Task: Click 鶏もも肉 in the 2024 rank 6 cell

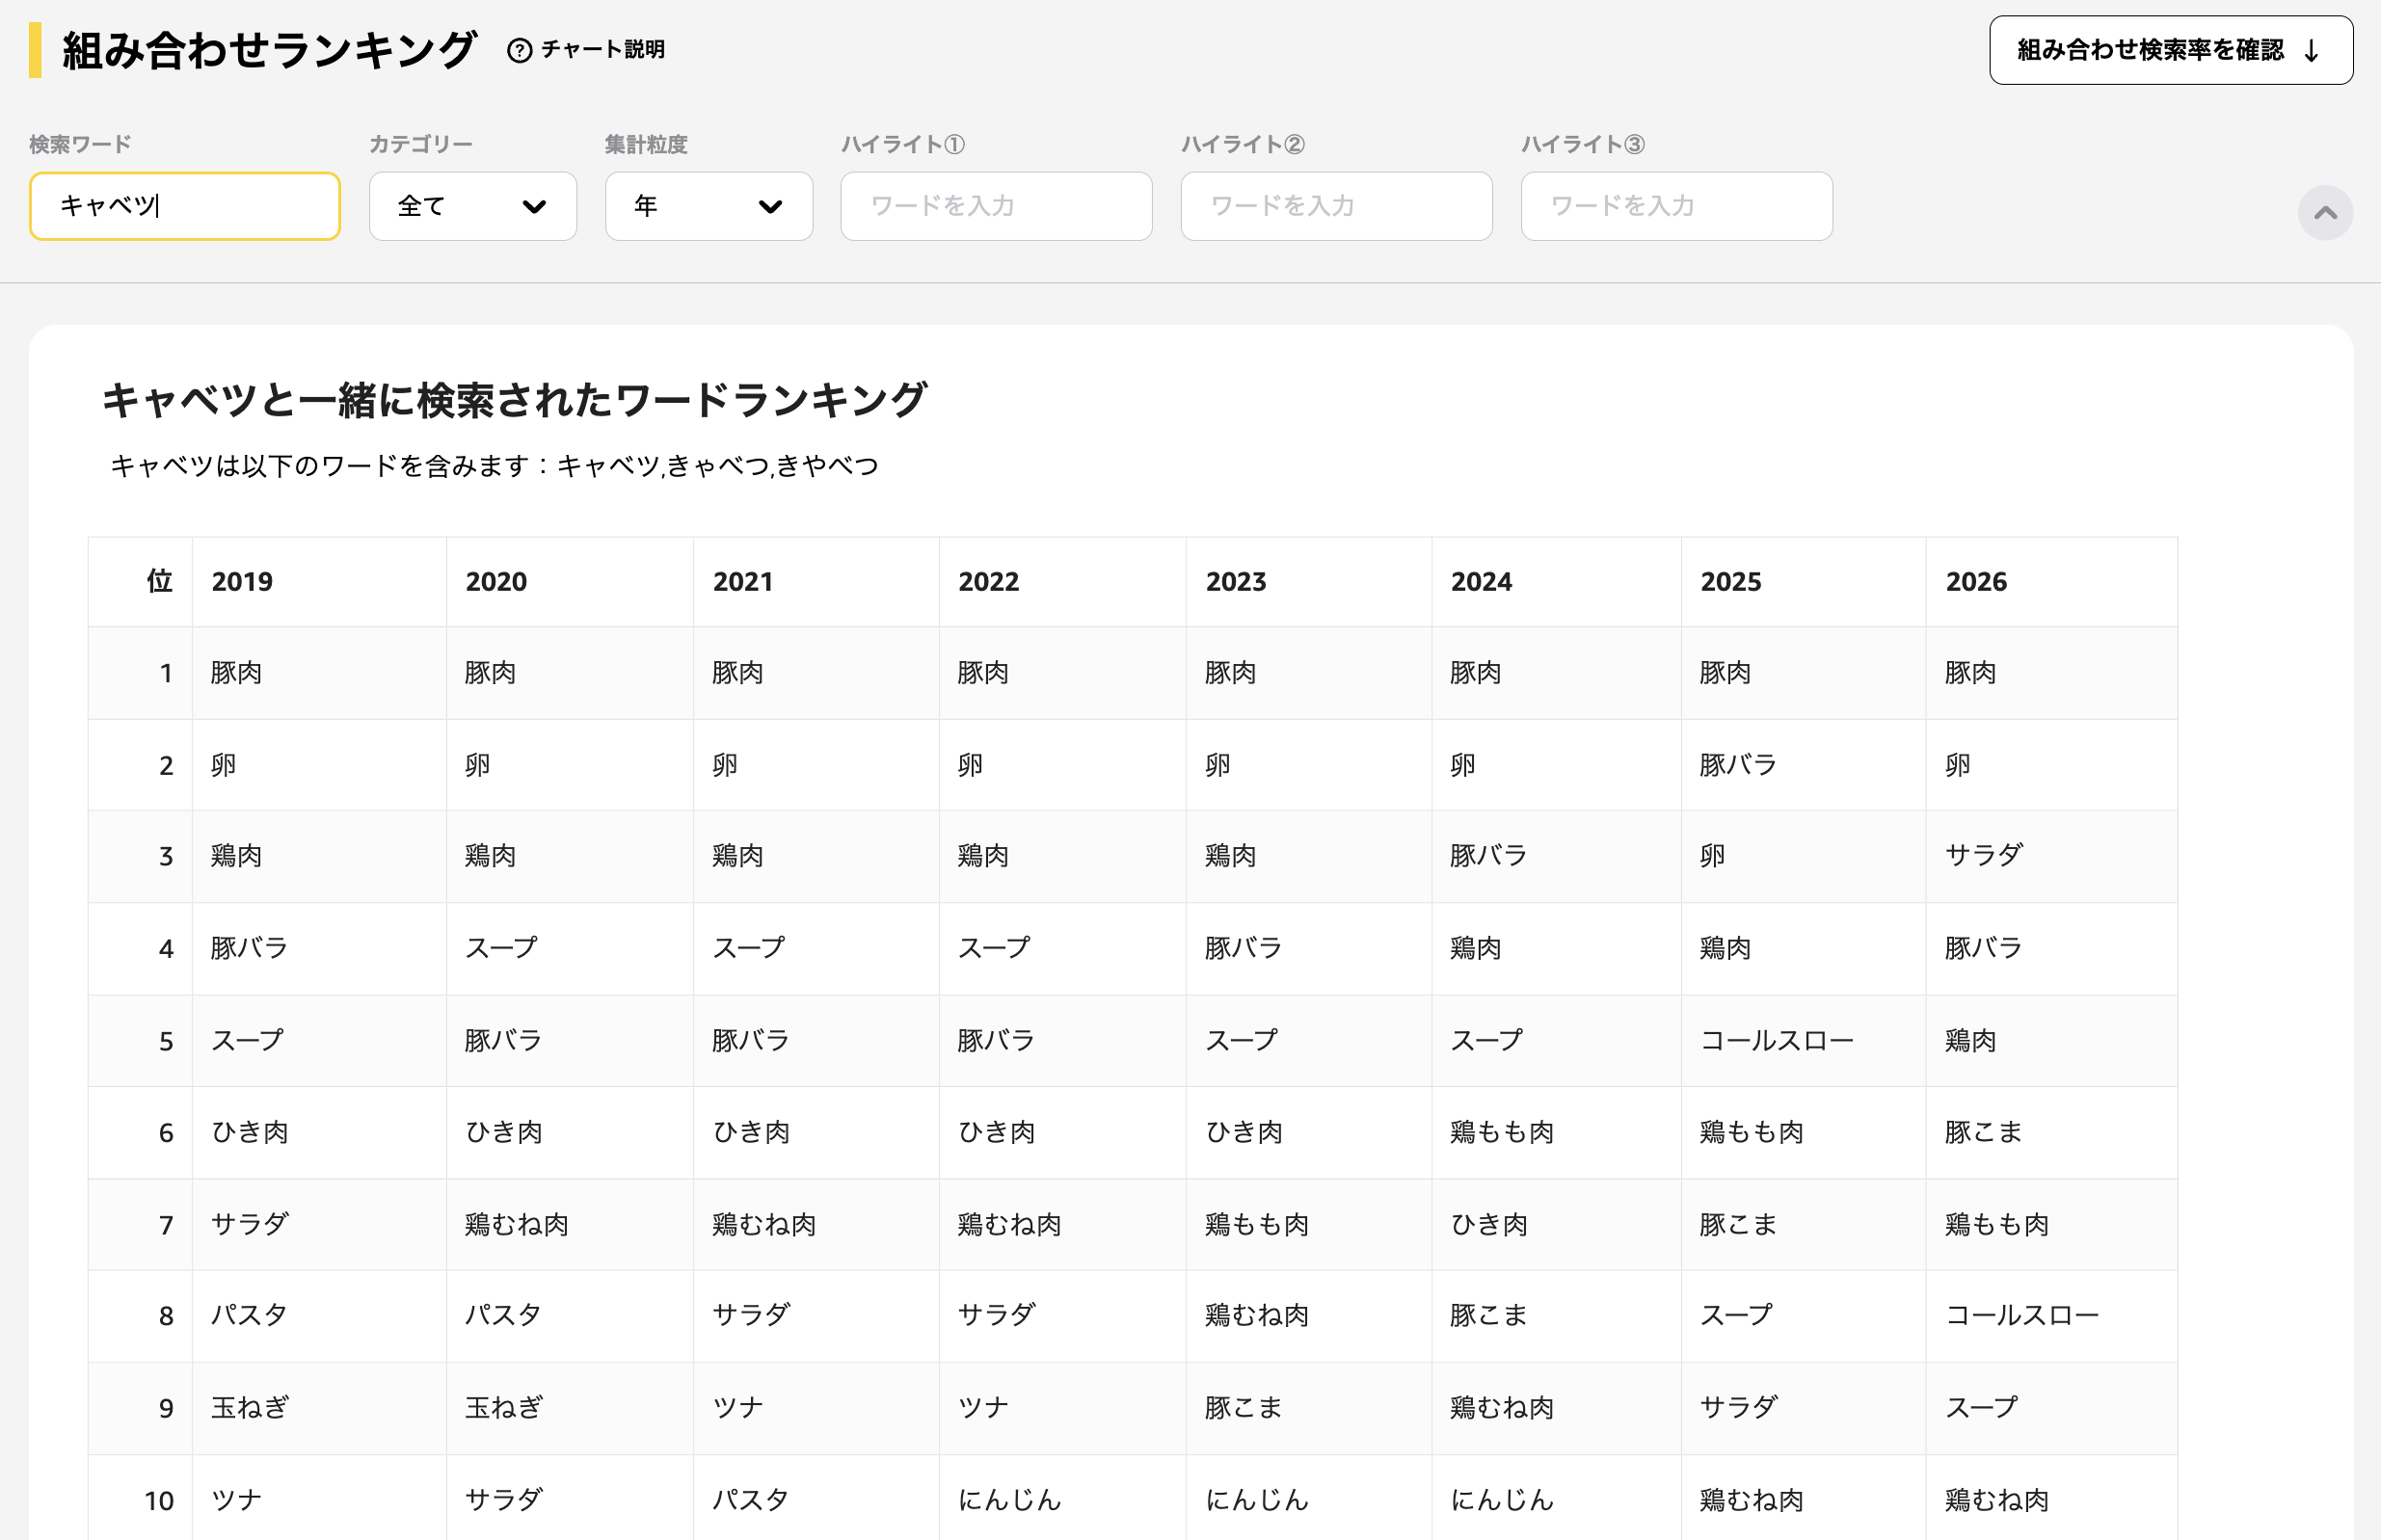Action: click(1502, 1132)
